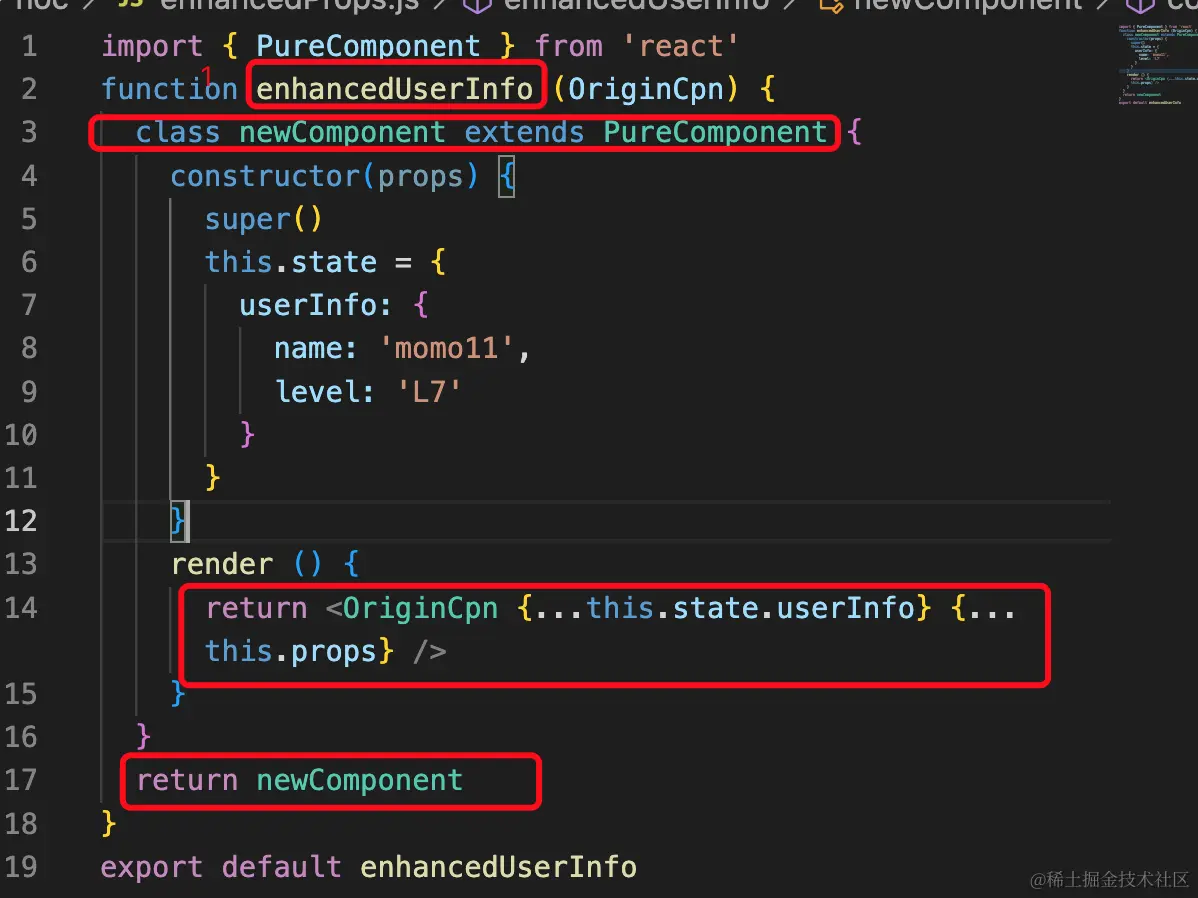This screenshot has height=898, width=1198.
Task: Click the 'momo11' string value
Action: (446, 349)
